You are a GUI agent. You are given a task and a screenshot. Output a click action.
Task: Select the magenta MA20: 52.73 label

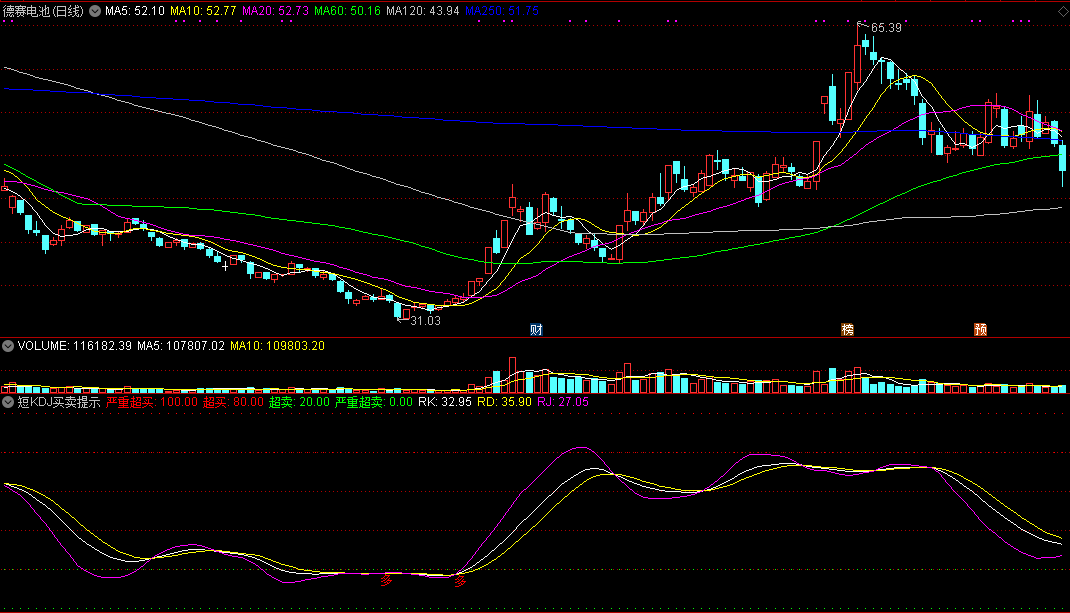pos(275,11)
